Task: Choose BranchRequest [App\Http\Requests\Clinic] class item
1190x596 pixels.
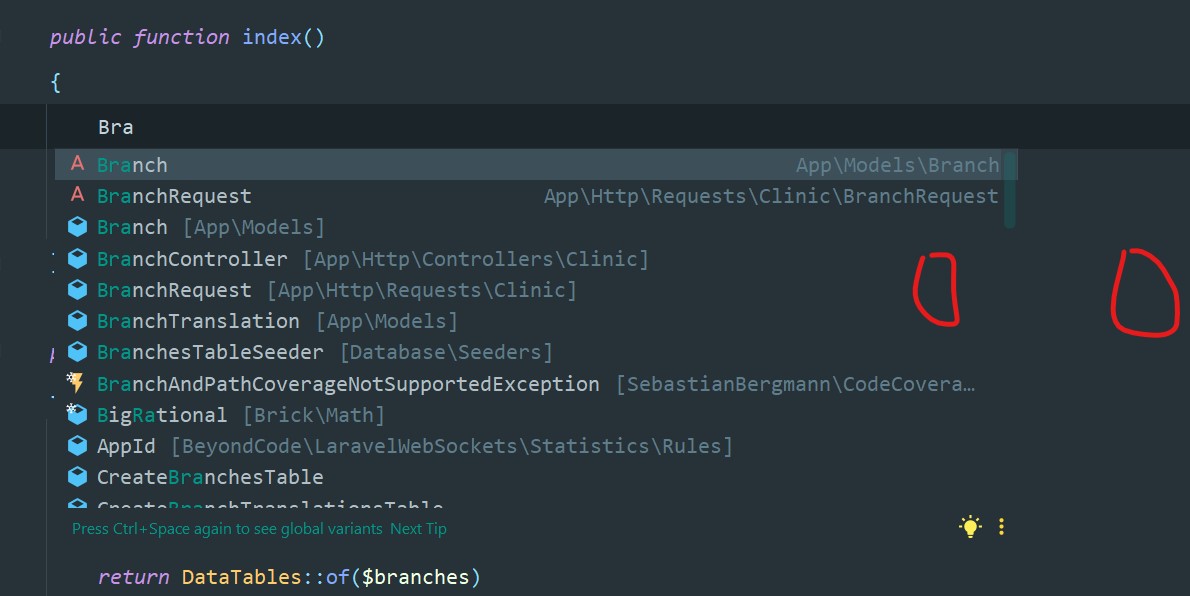Action: [536, 290]
